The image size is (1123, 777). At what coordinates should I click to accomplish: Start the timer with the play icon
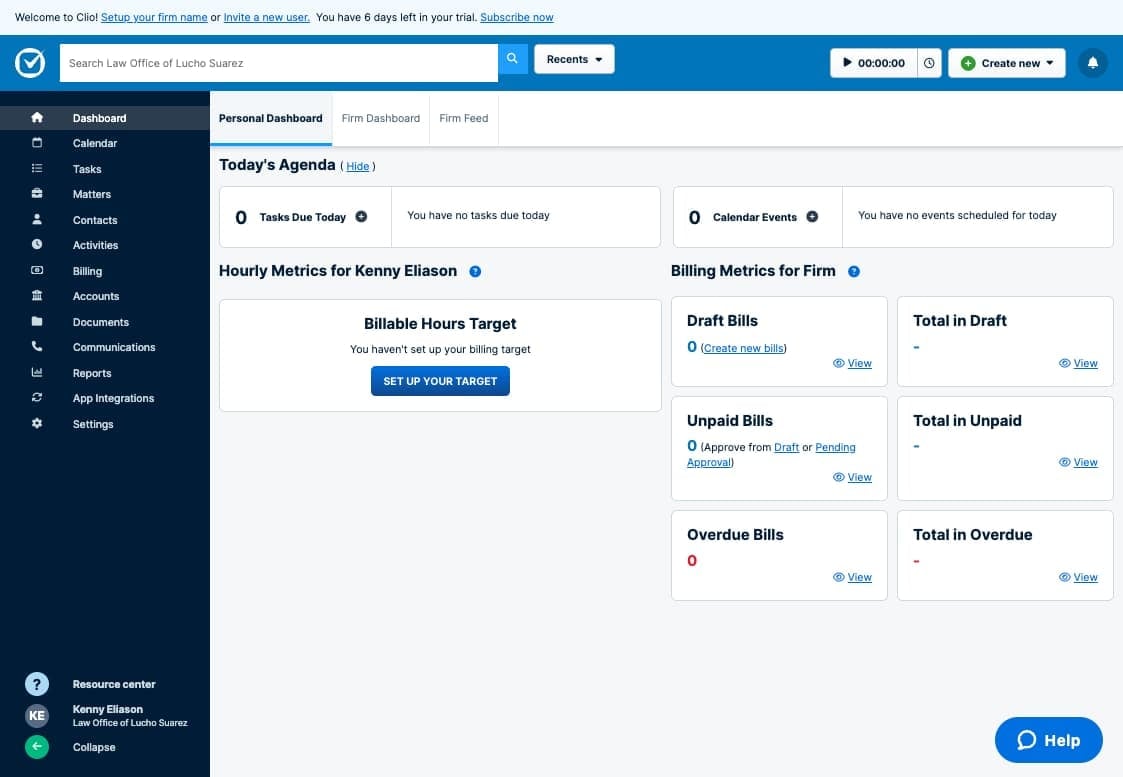tap(845, 62)
